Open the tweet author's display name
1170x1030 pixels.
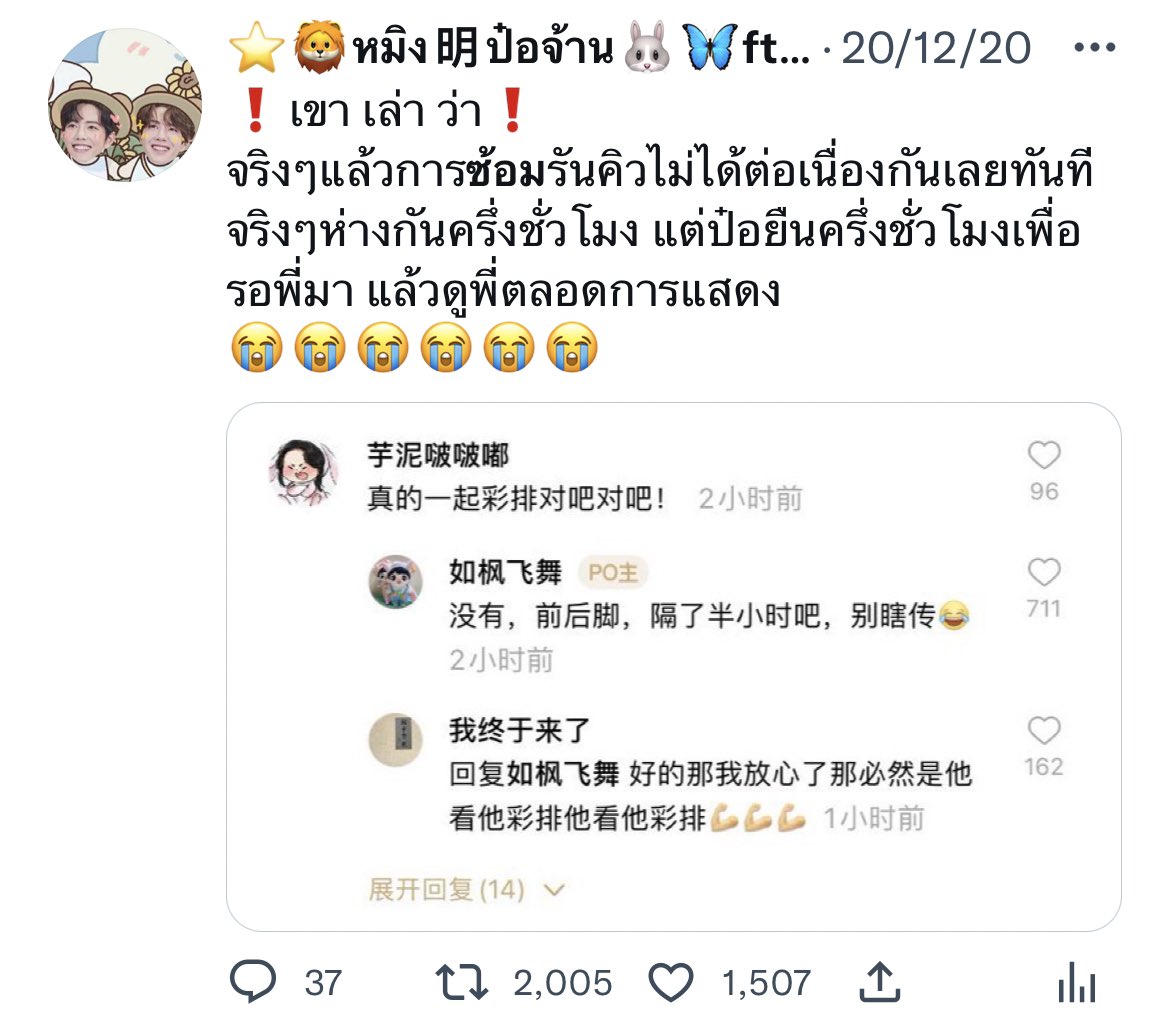519,48
